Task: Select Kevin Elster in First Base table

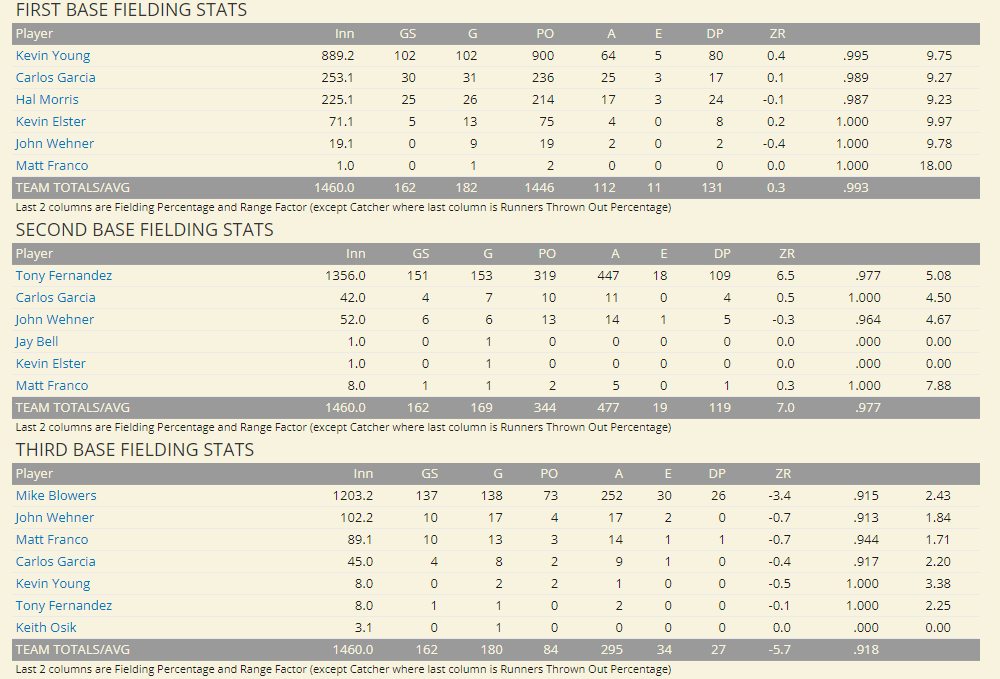Action: [x=51, y=122]
